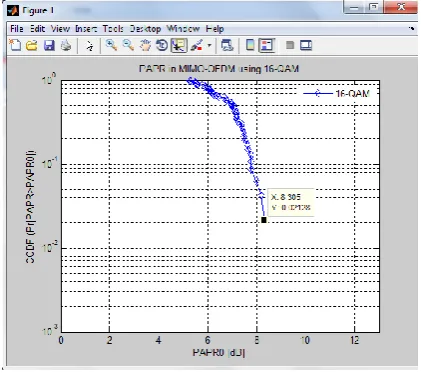Activate the Zoom In tool
The width and height of the screenshot is (421, 374).
pos(111,45)
